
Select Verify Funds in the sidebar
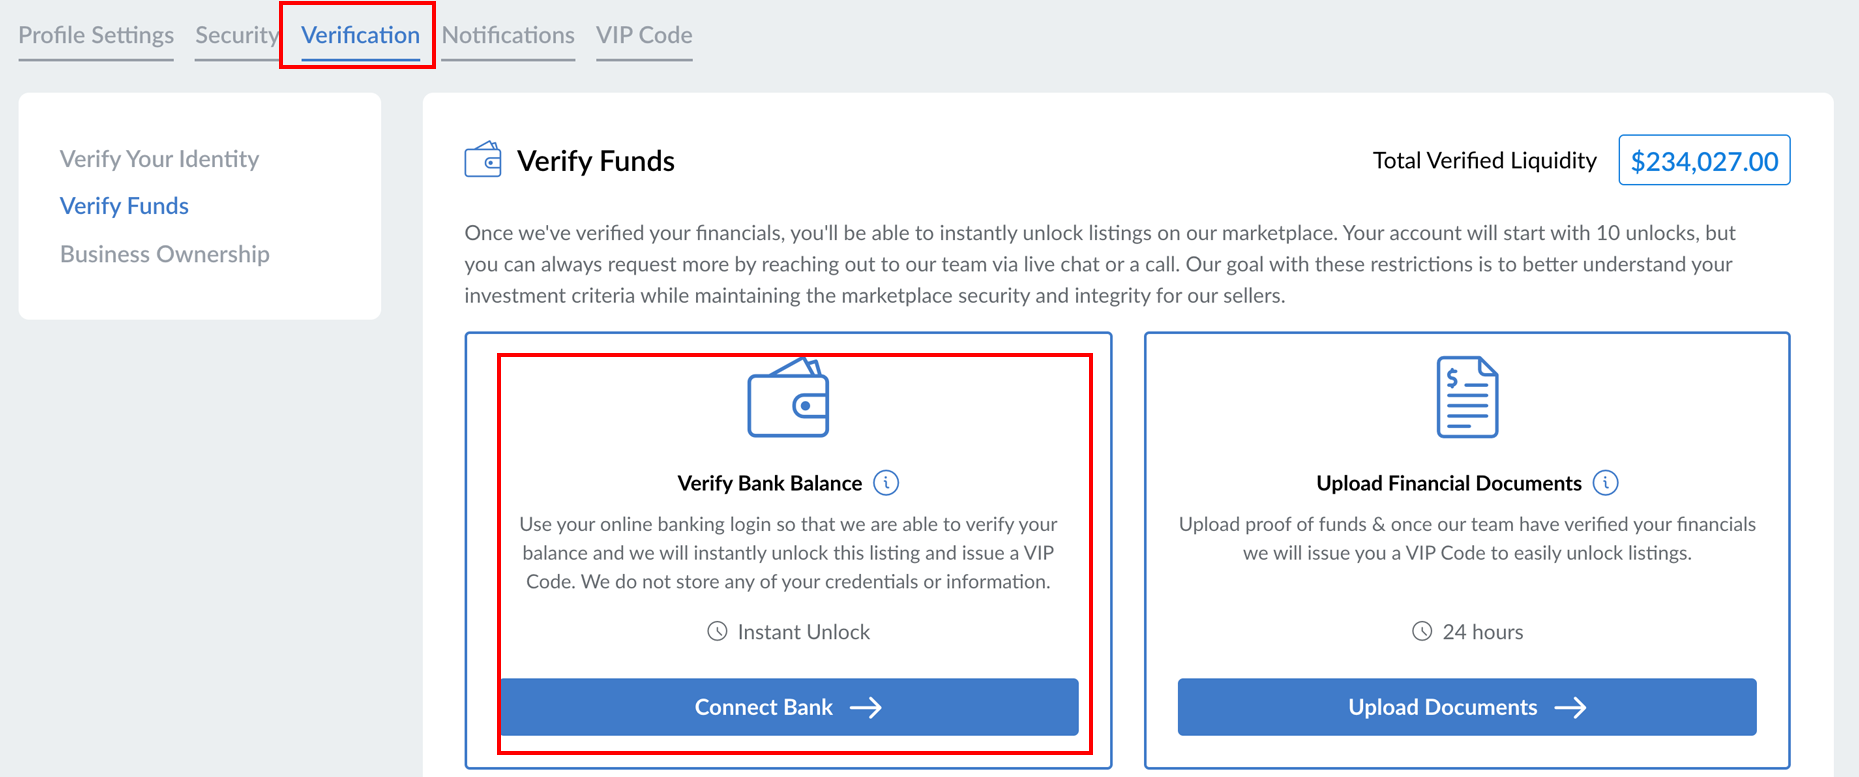point(124,206)
